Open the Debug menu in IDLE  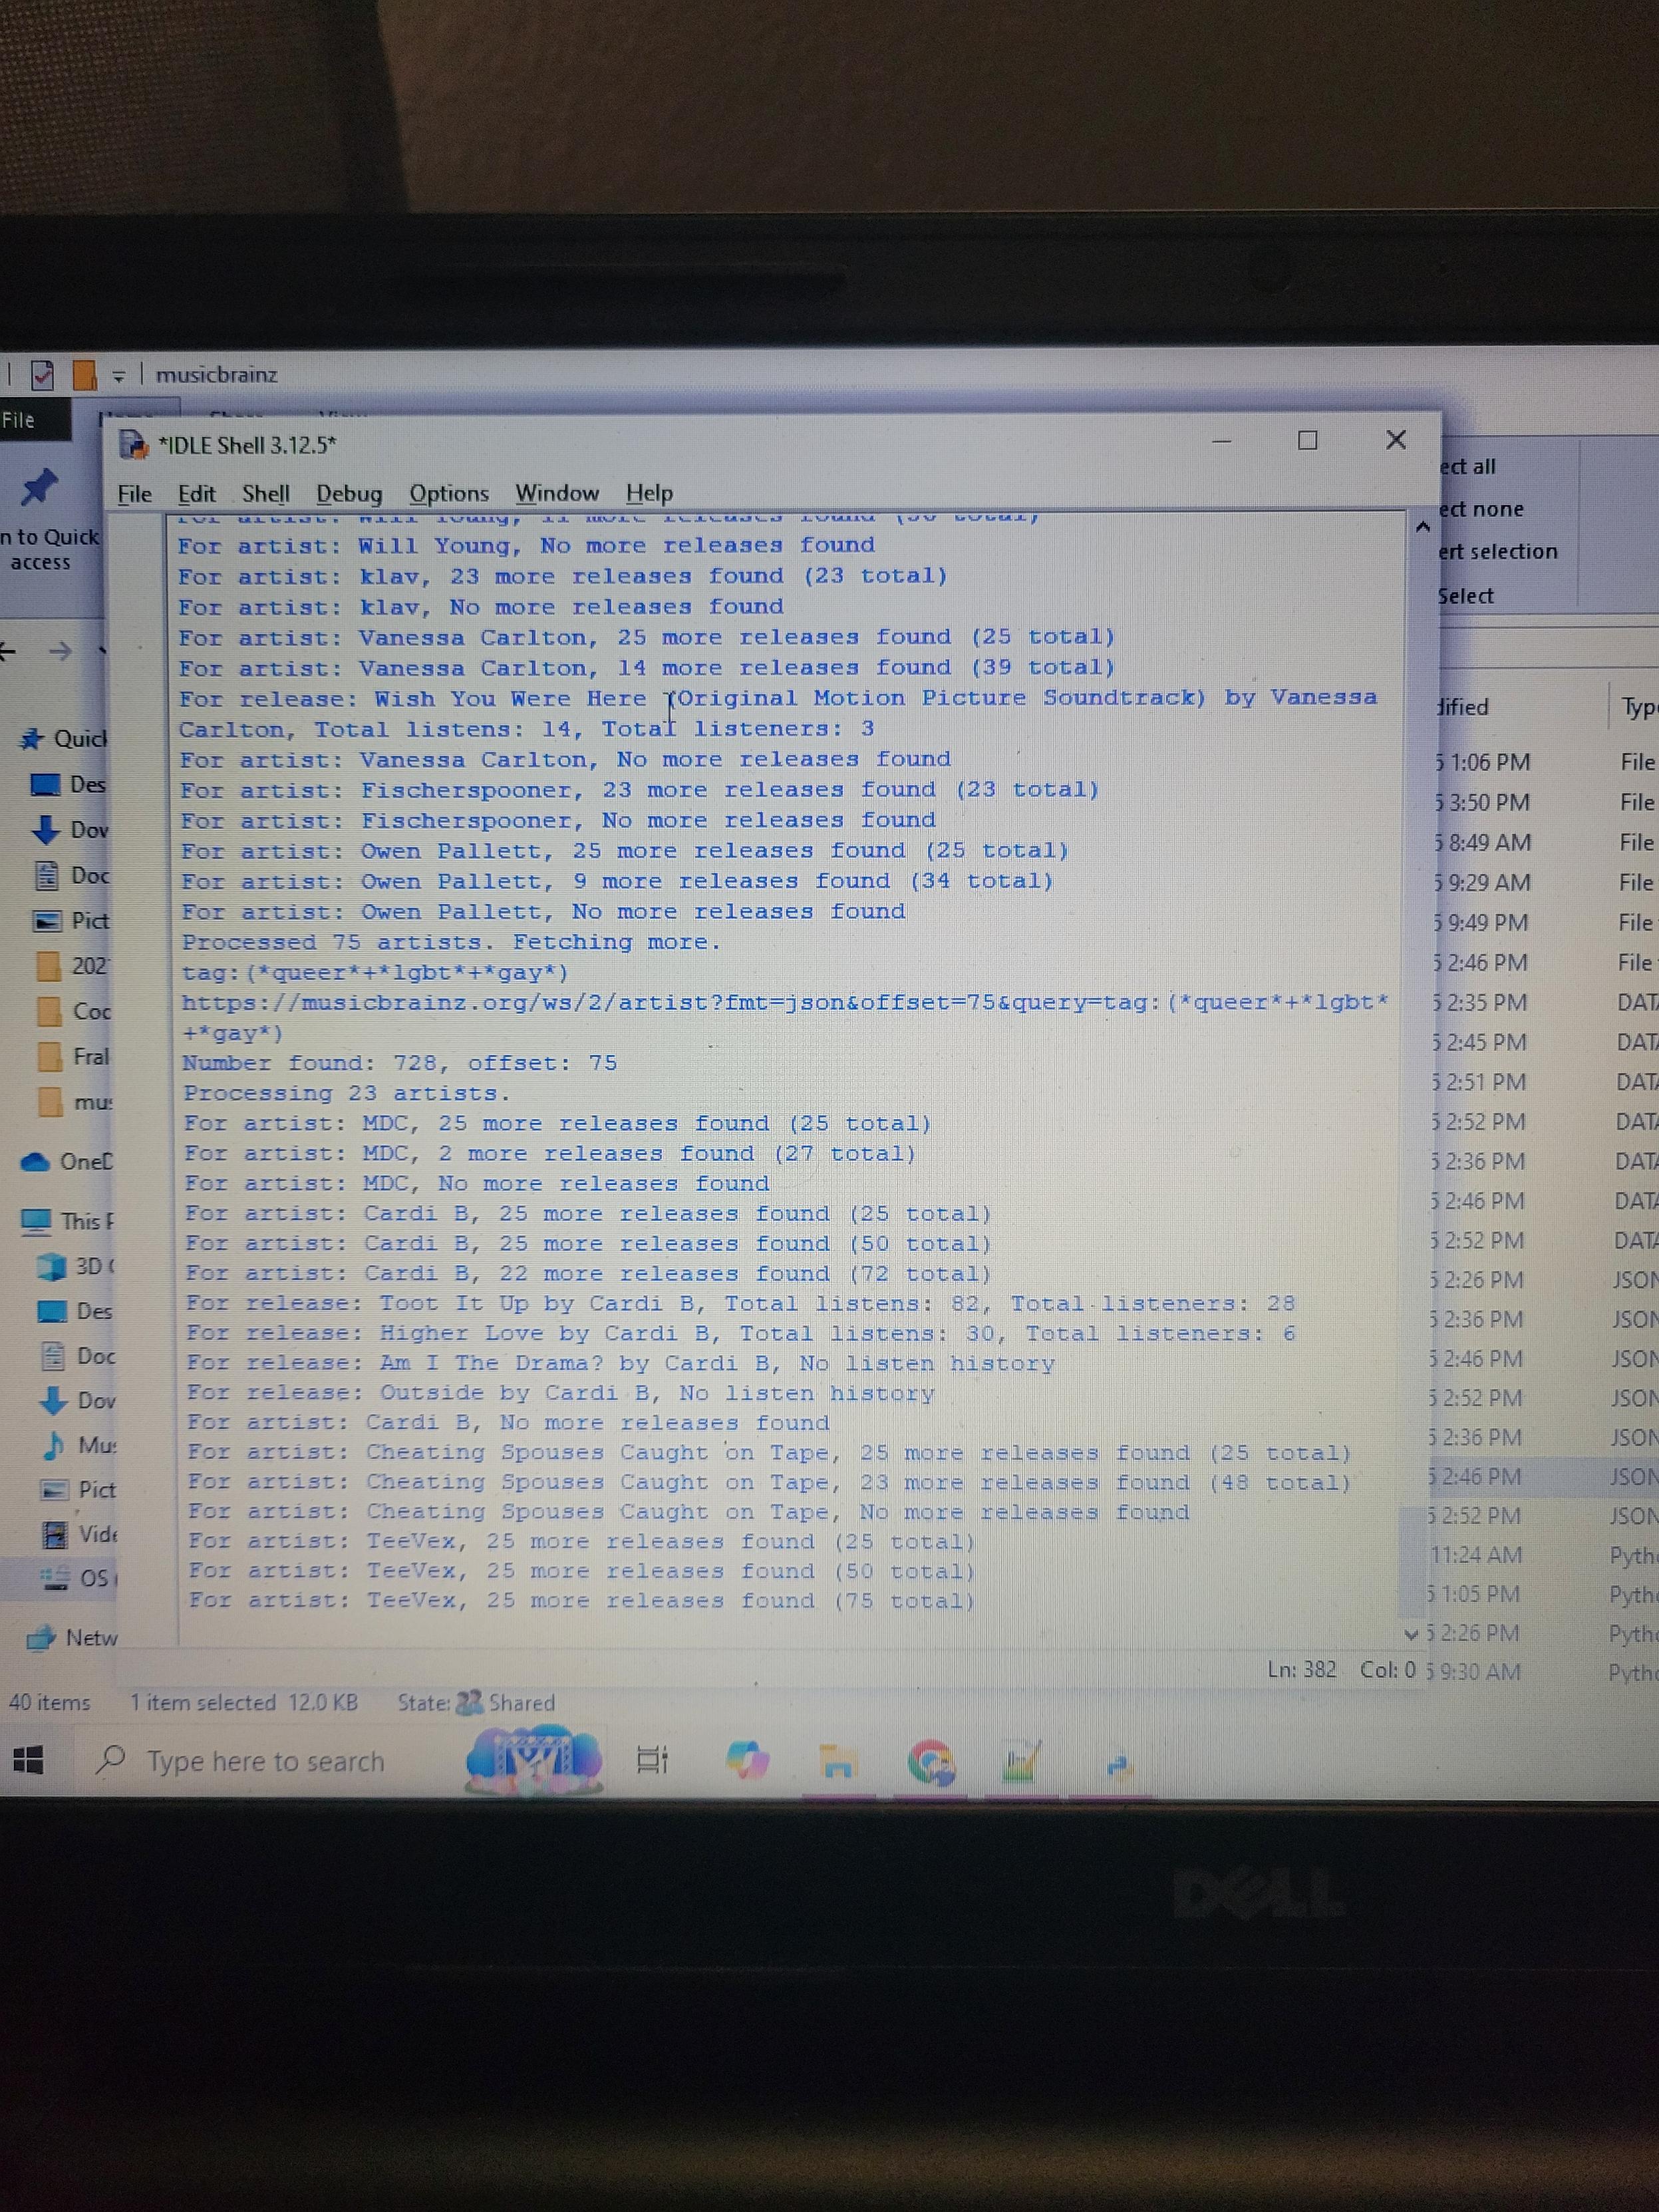(x=349, y=493)
